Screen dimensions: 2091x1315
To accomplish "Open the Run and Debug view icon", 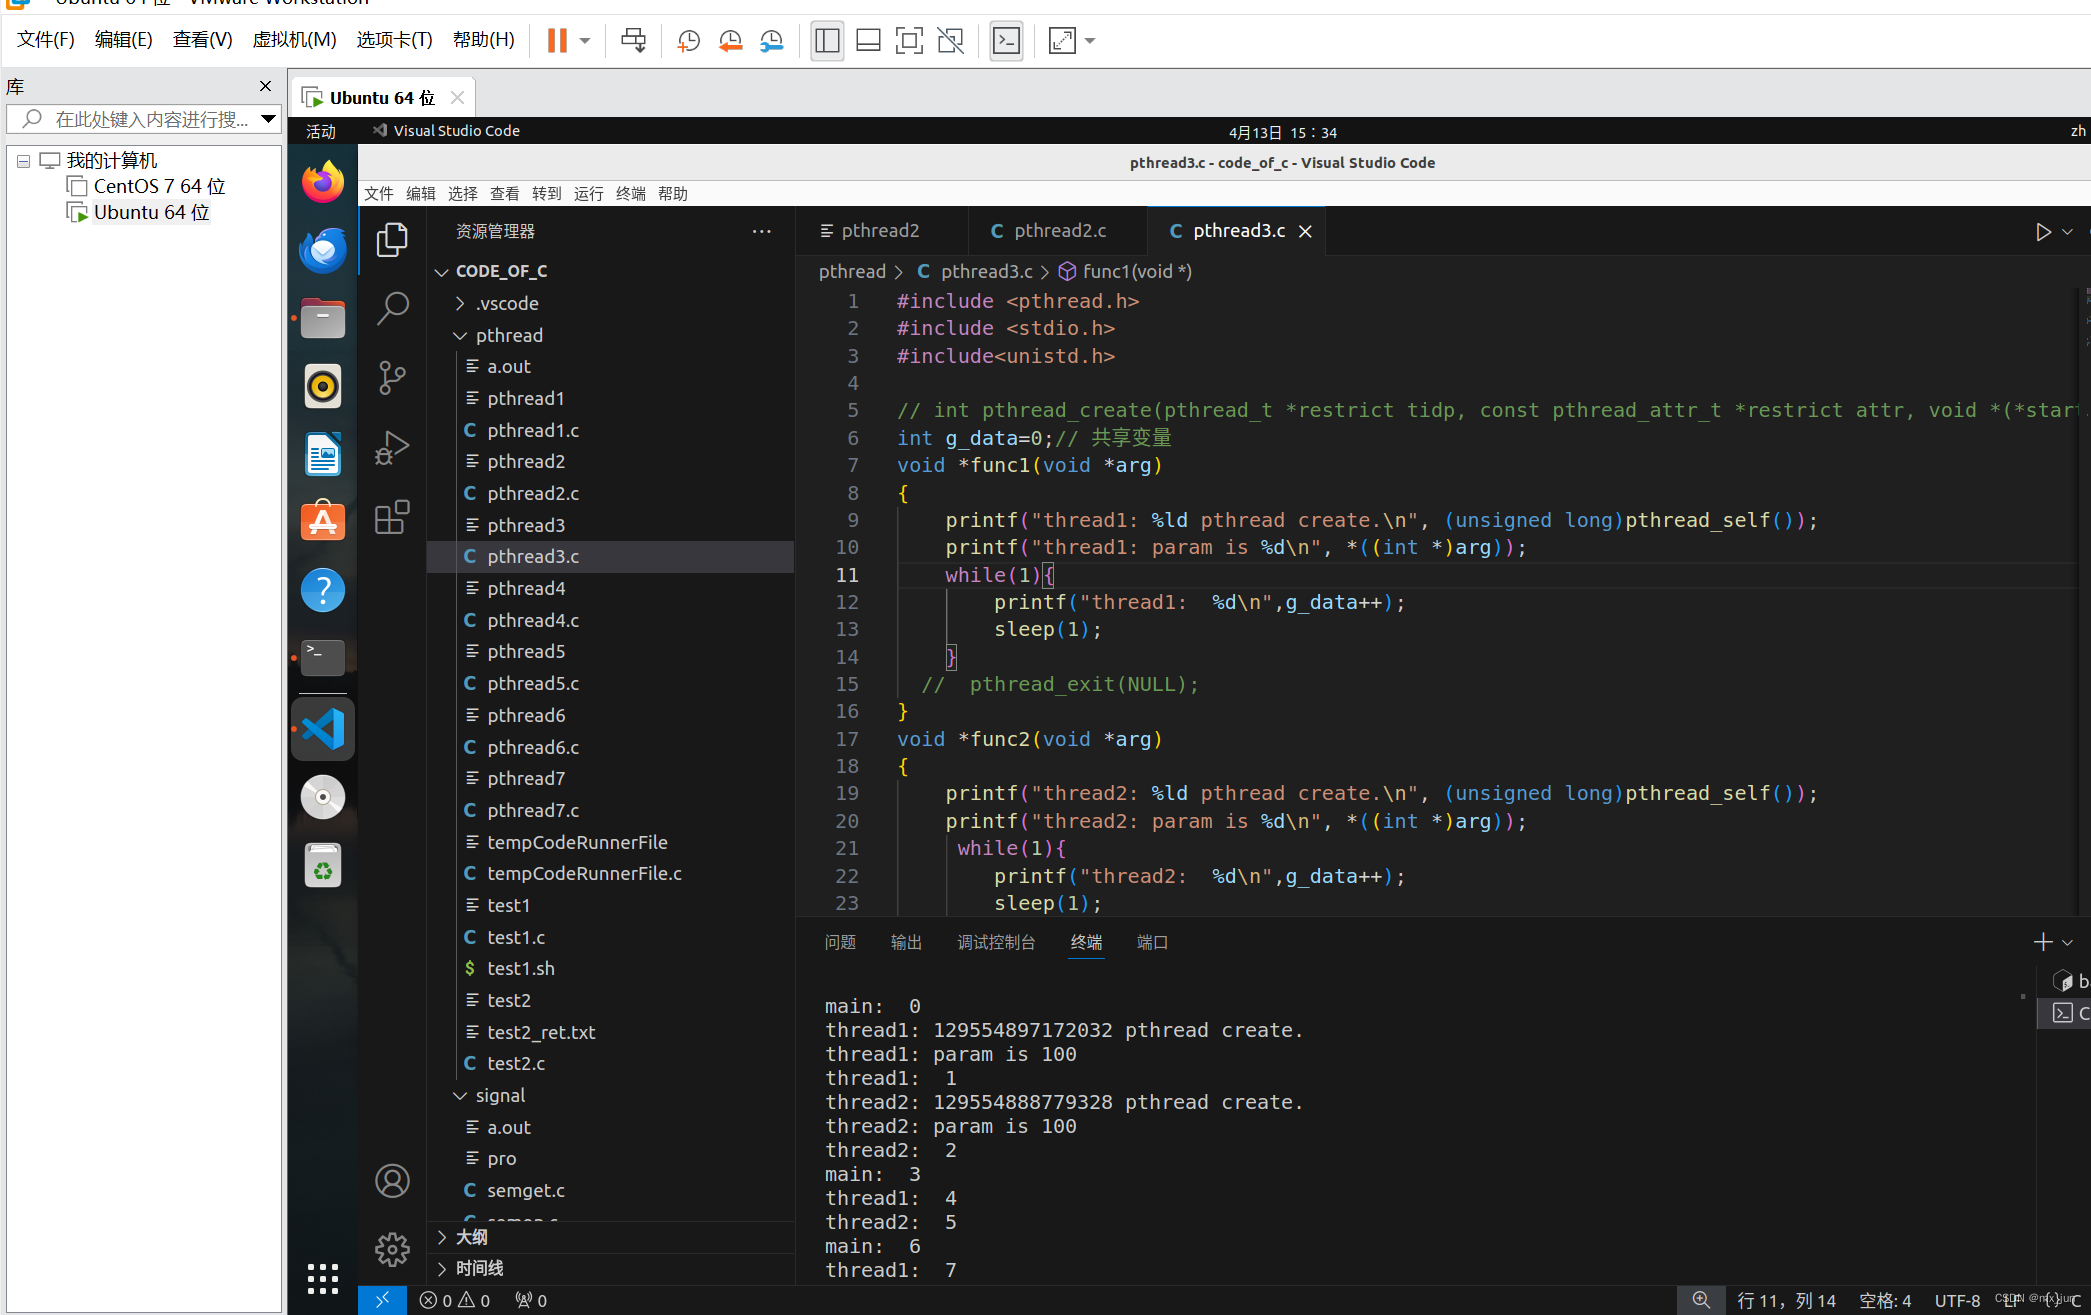I will coord(392,448).
